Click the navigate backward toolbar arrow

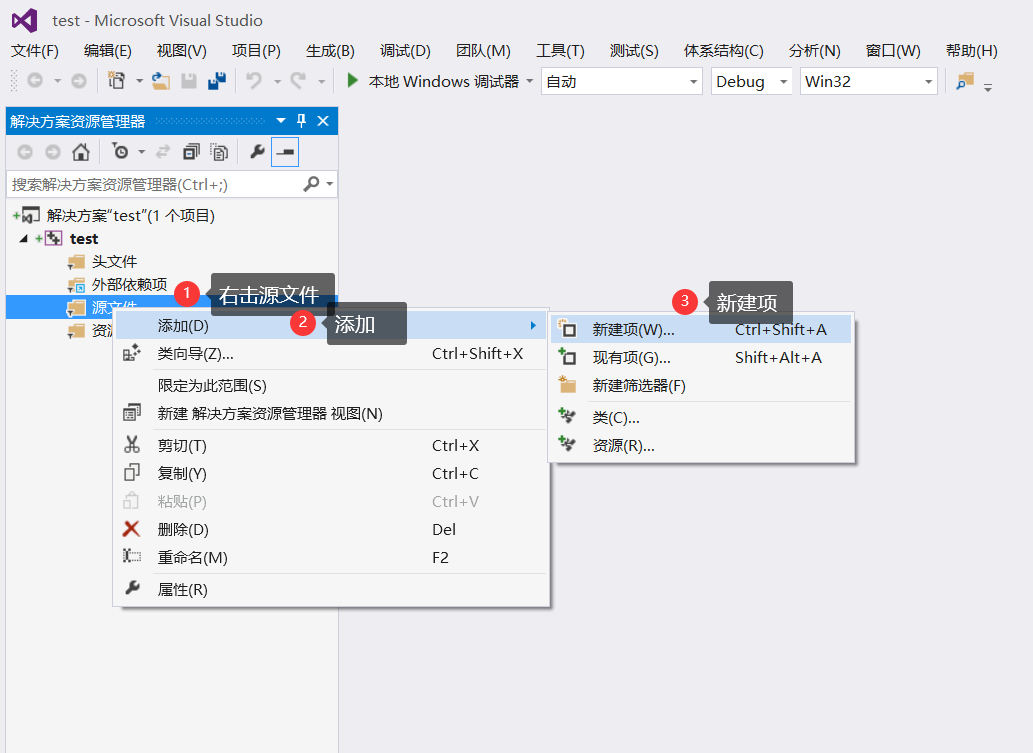pyautogui.click(x=35, y=81)
